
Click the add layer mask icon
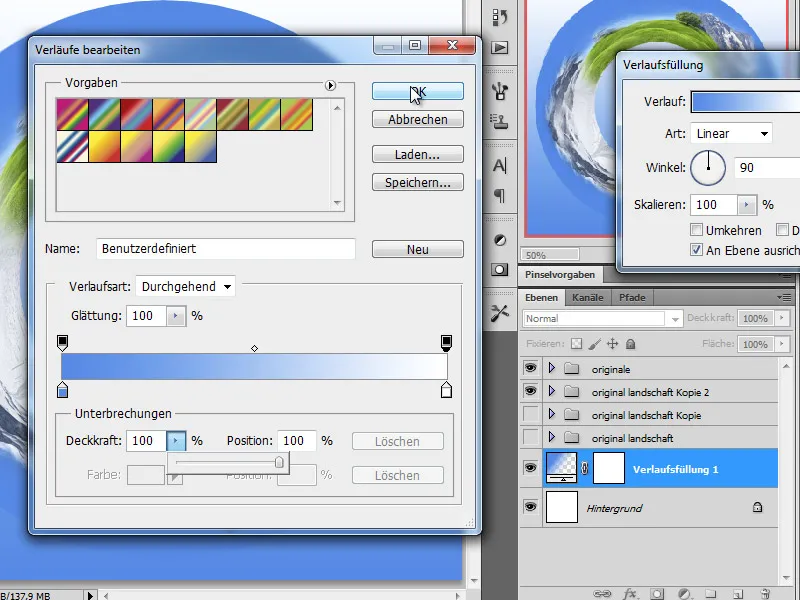[658, 594]
